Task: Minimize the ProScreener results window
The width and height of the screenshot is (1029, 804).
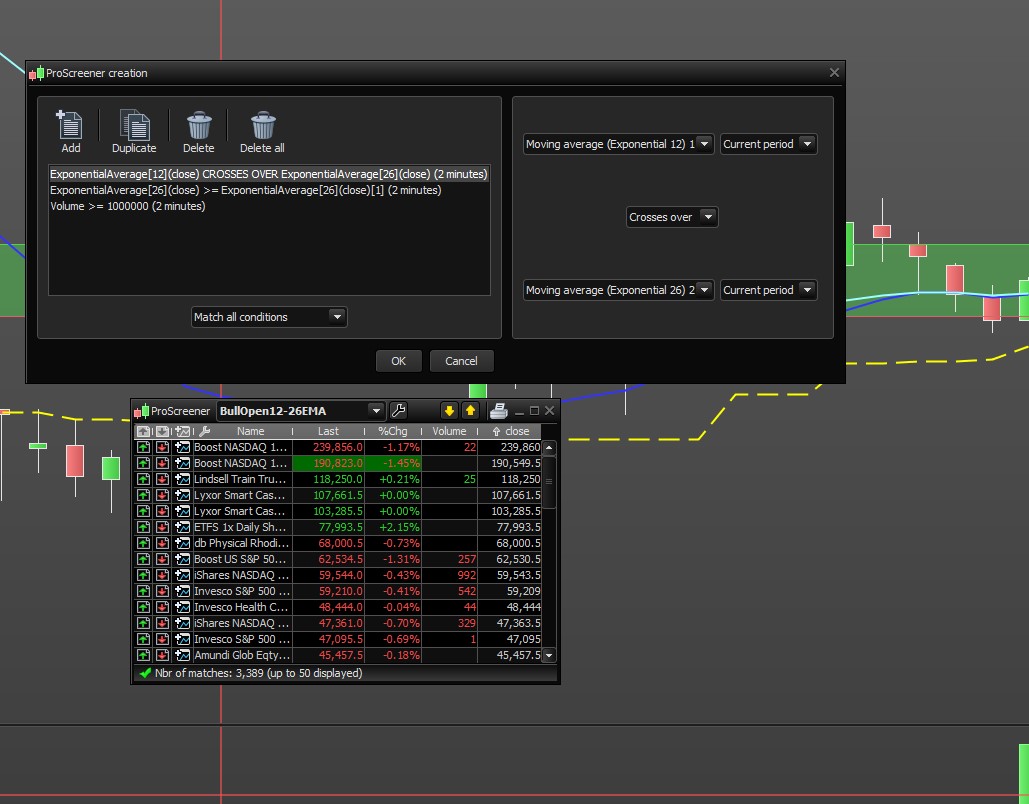Action: (519, 411)
